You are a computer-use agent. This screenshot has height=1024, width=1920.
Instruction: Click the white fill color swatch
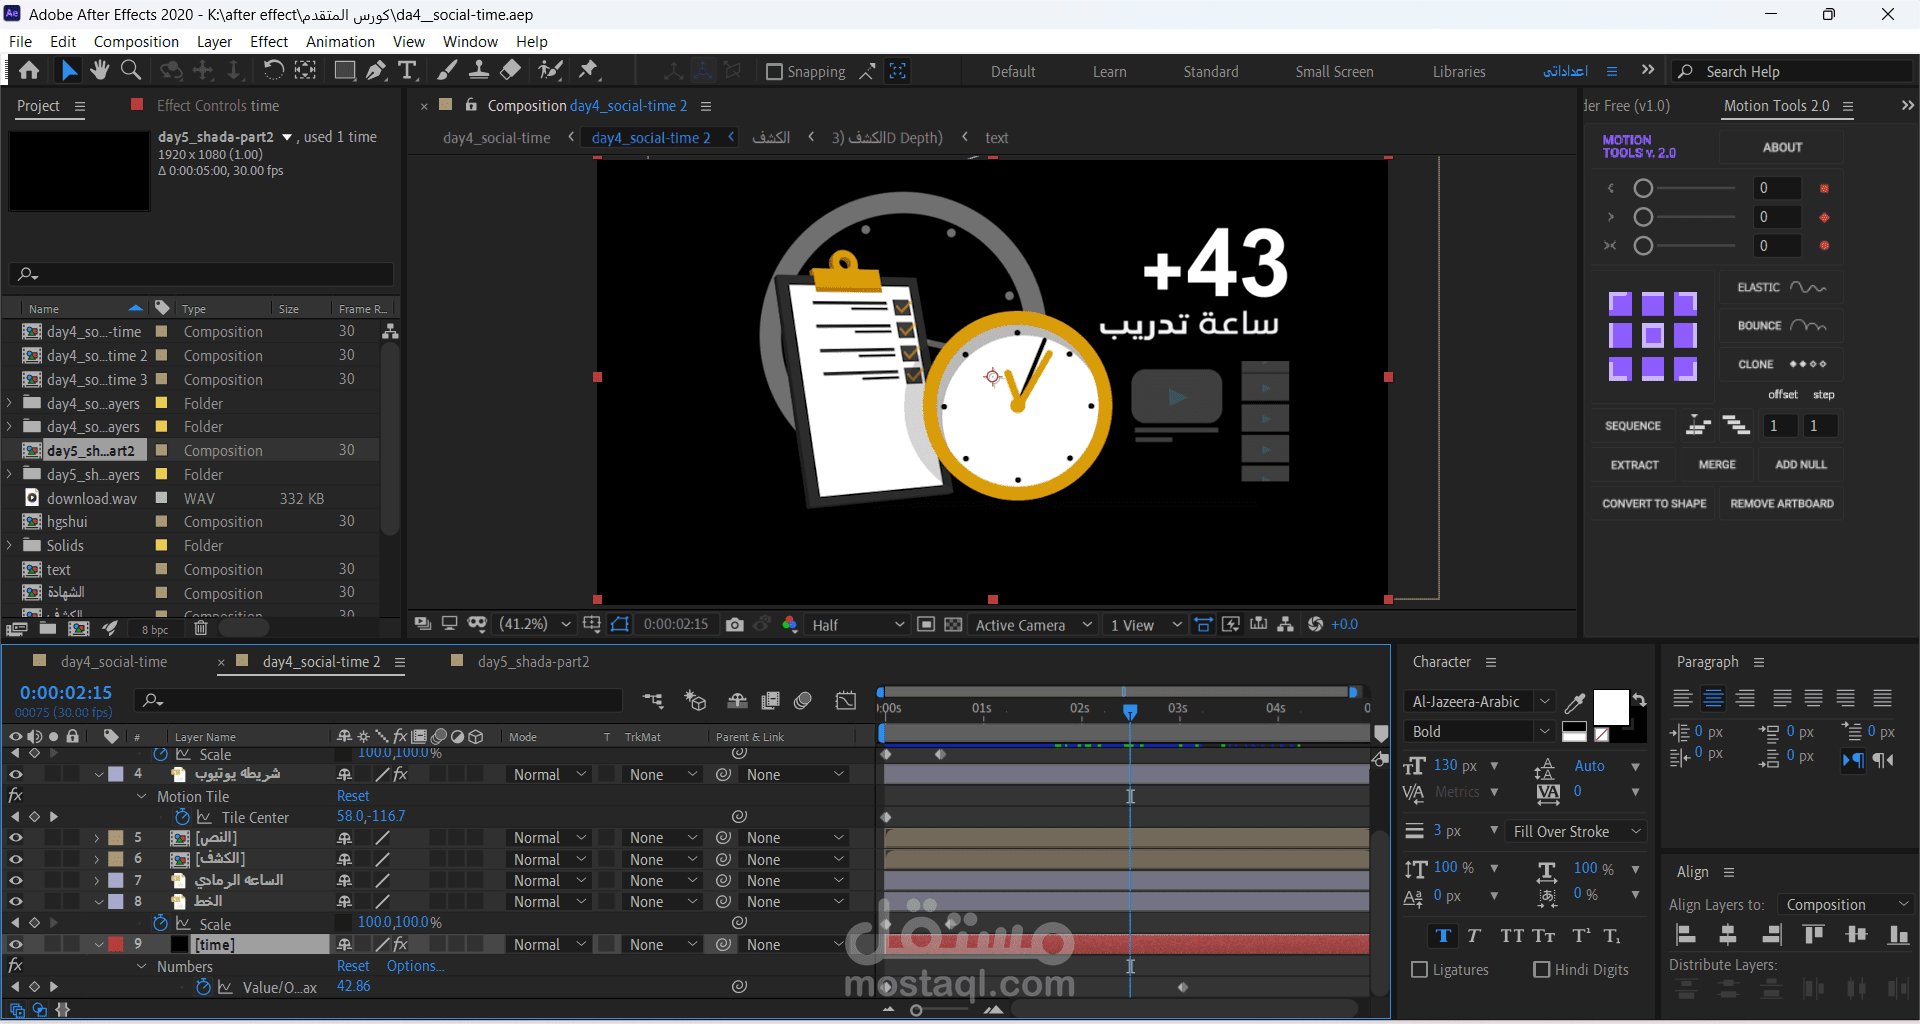pyautogui.click(x=1609, y=707)
